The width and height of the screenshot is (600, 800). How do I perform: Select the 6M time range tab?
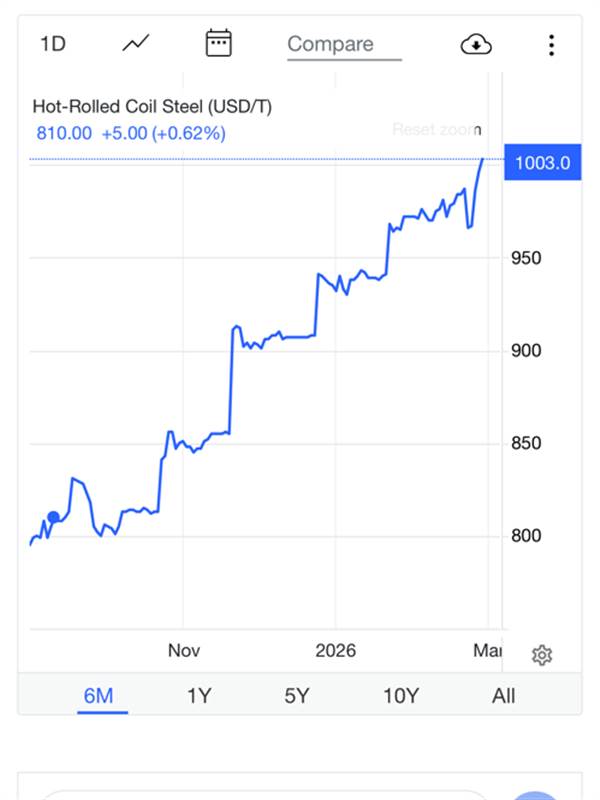(98, 696)
